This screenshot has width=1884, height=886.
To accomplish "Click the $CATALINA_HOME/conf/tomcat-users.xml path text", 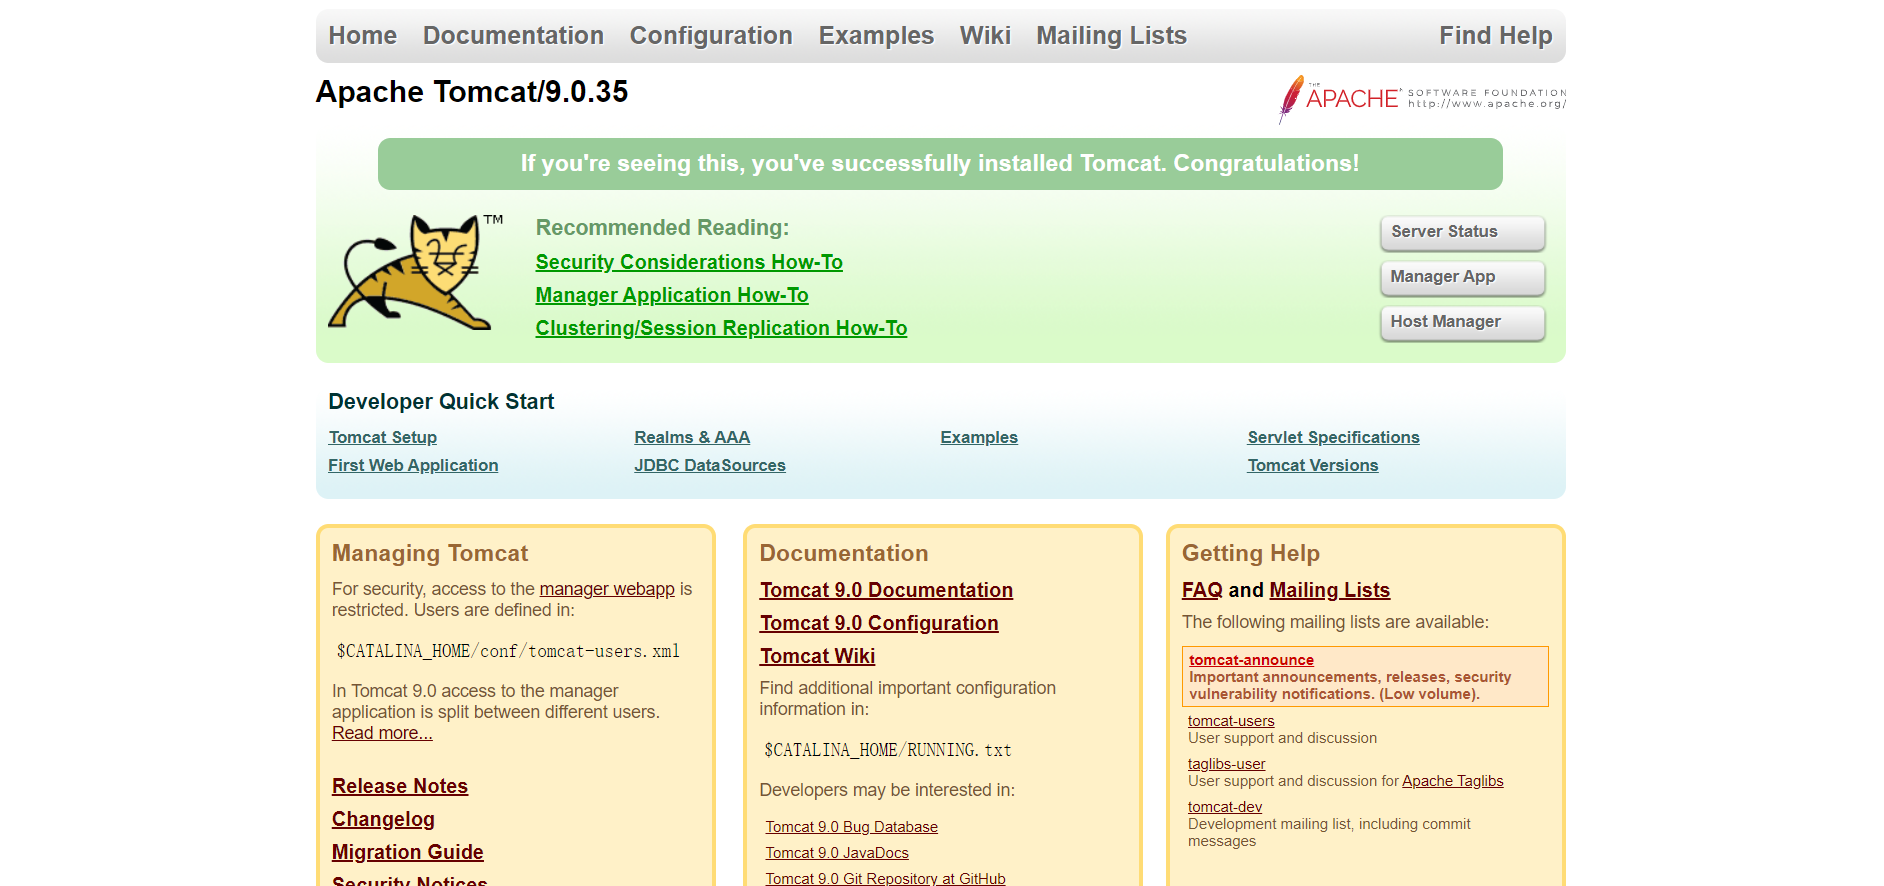I will (508, 651).
